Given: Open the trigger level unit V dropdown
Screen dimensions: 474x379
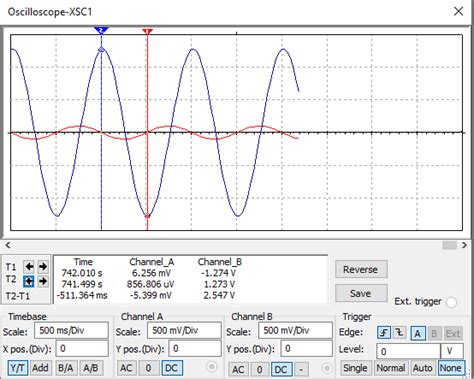Looking at the screenshot, I should point(452,351).
